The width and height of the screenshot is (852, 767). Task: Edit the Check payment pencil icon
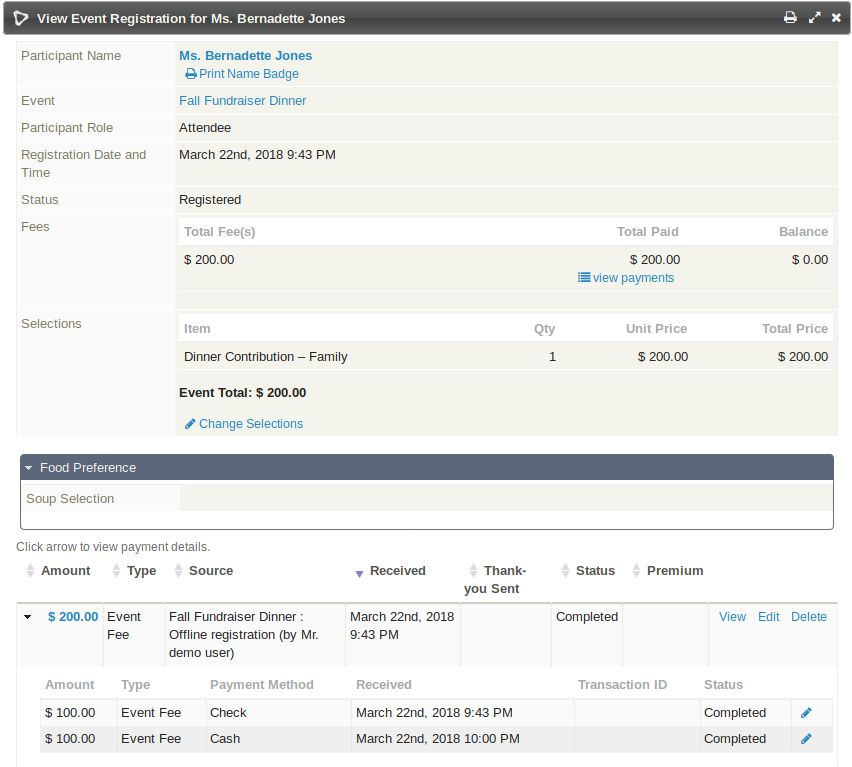(x=806, y=713)
